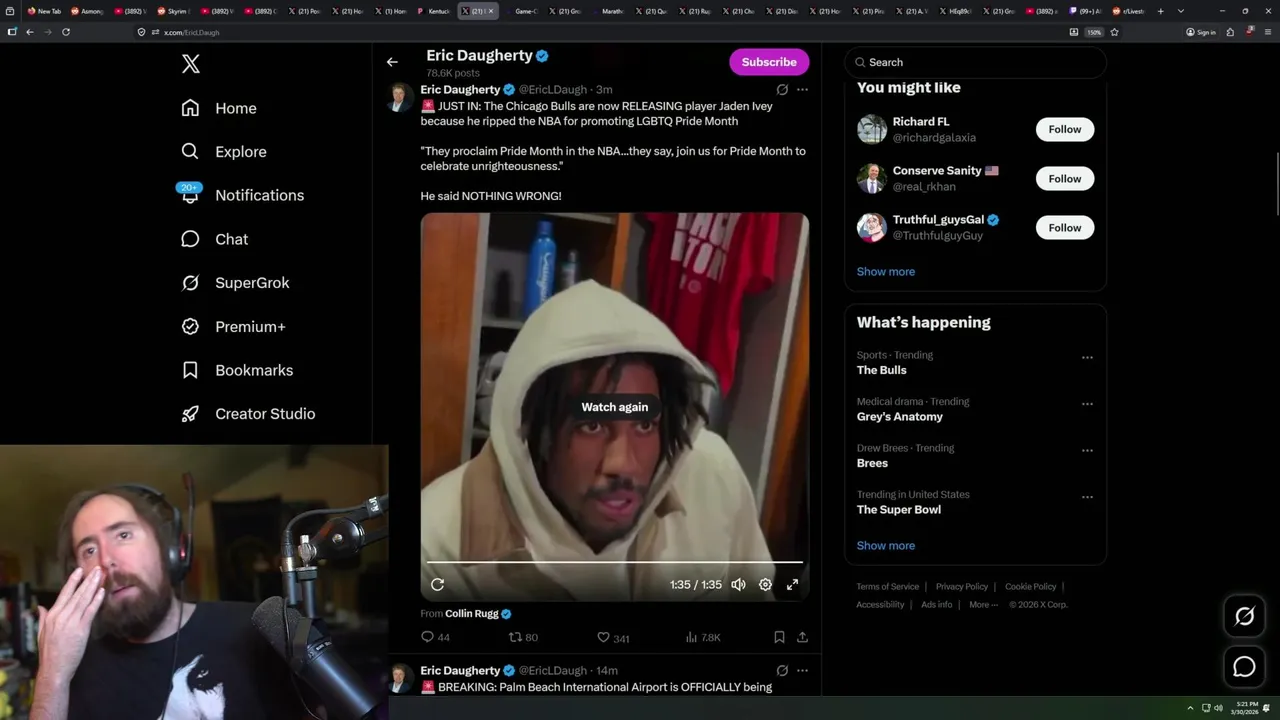Share the Jaden Ivey post

(x=802, y=637)
